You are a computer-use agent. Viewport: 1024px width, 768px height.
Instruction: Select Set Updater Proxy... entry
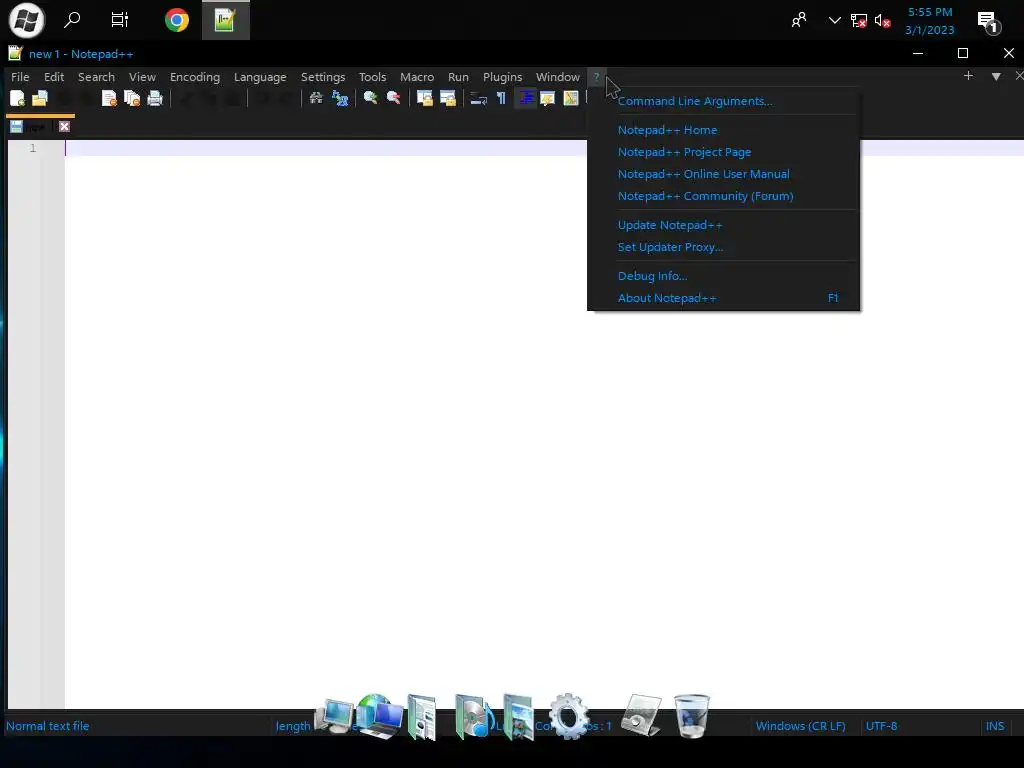pos(723,247)
